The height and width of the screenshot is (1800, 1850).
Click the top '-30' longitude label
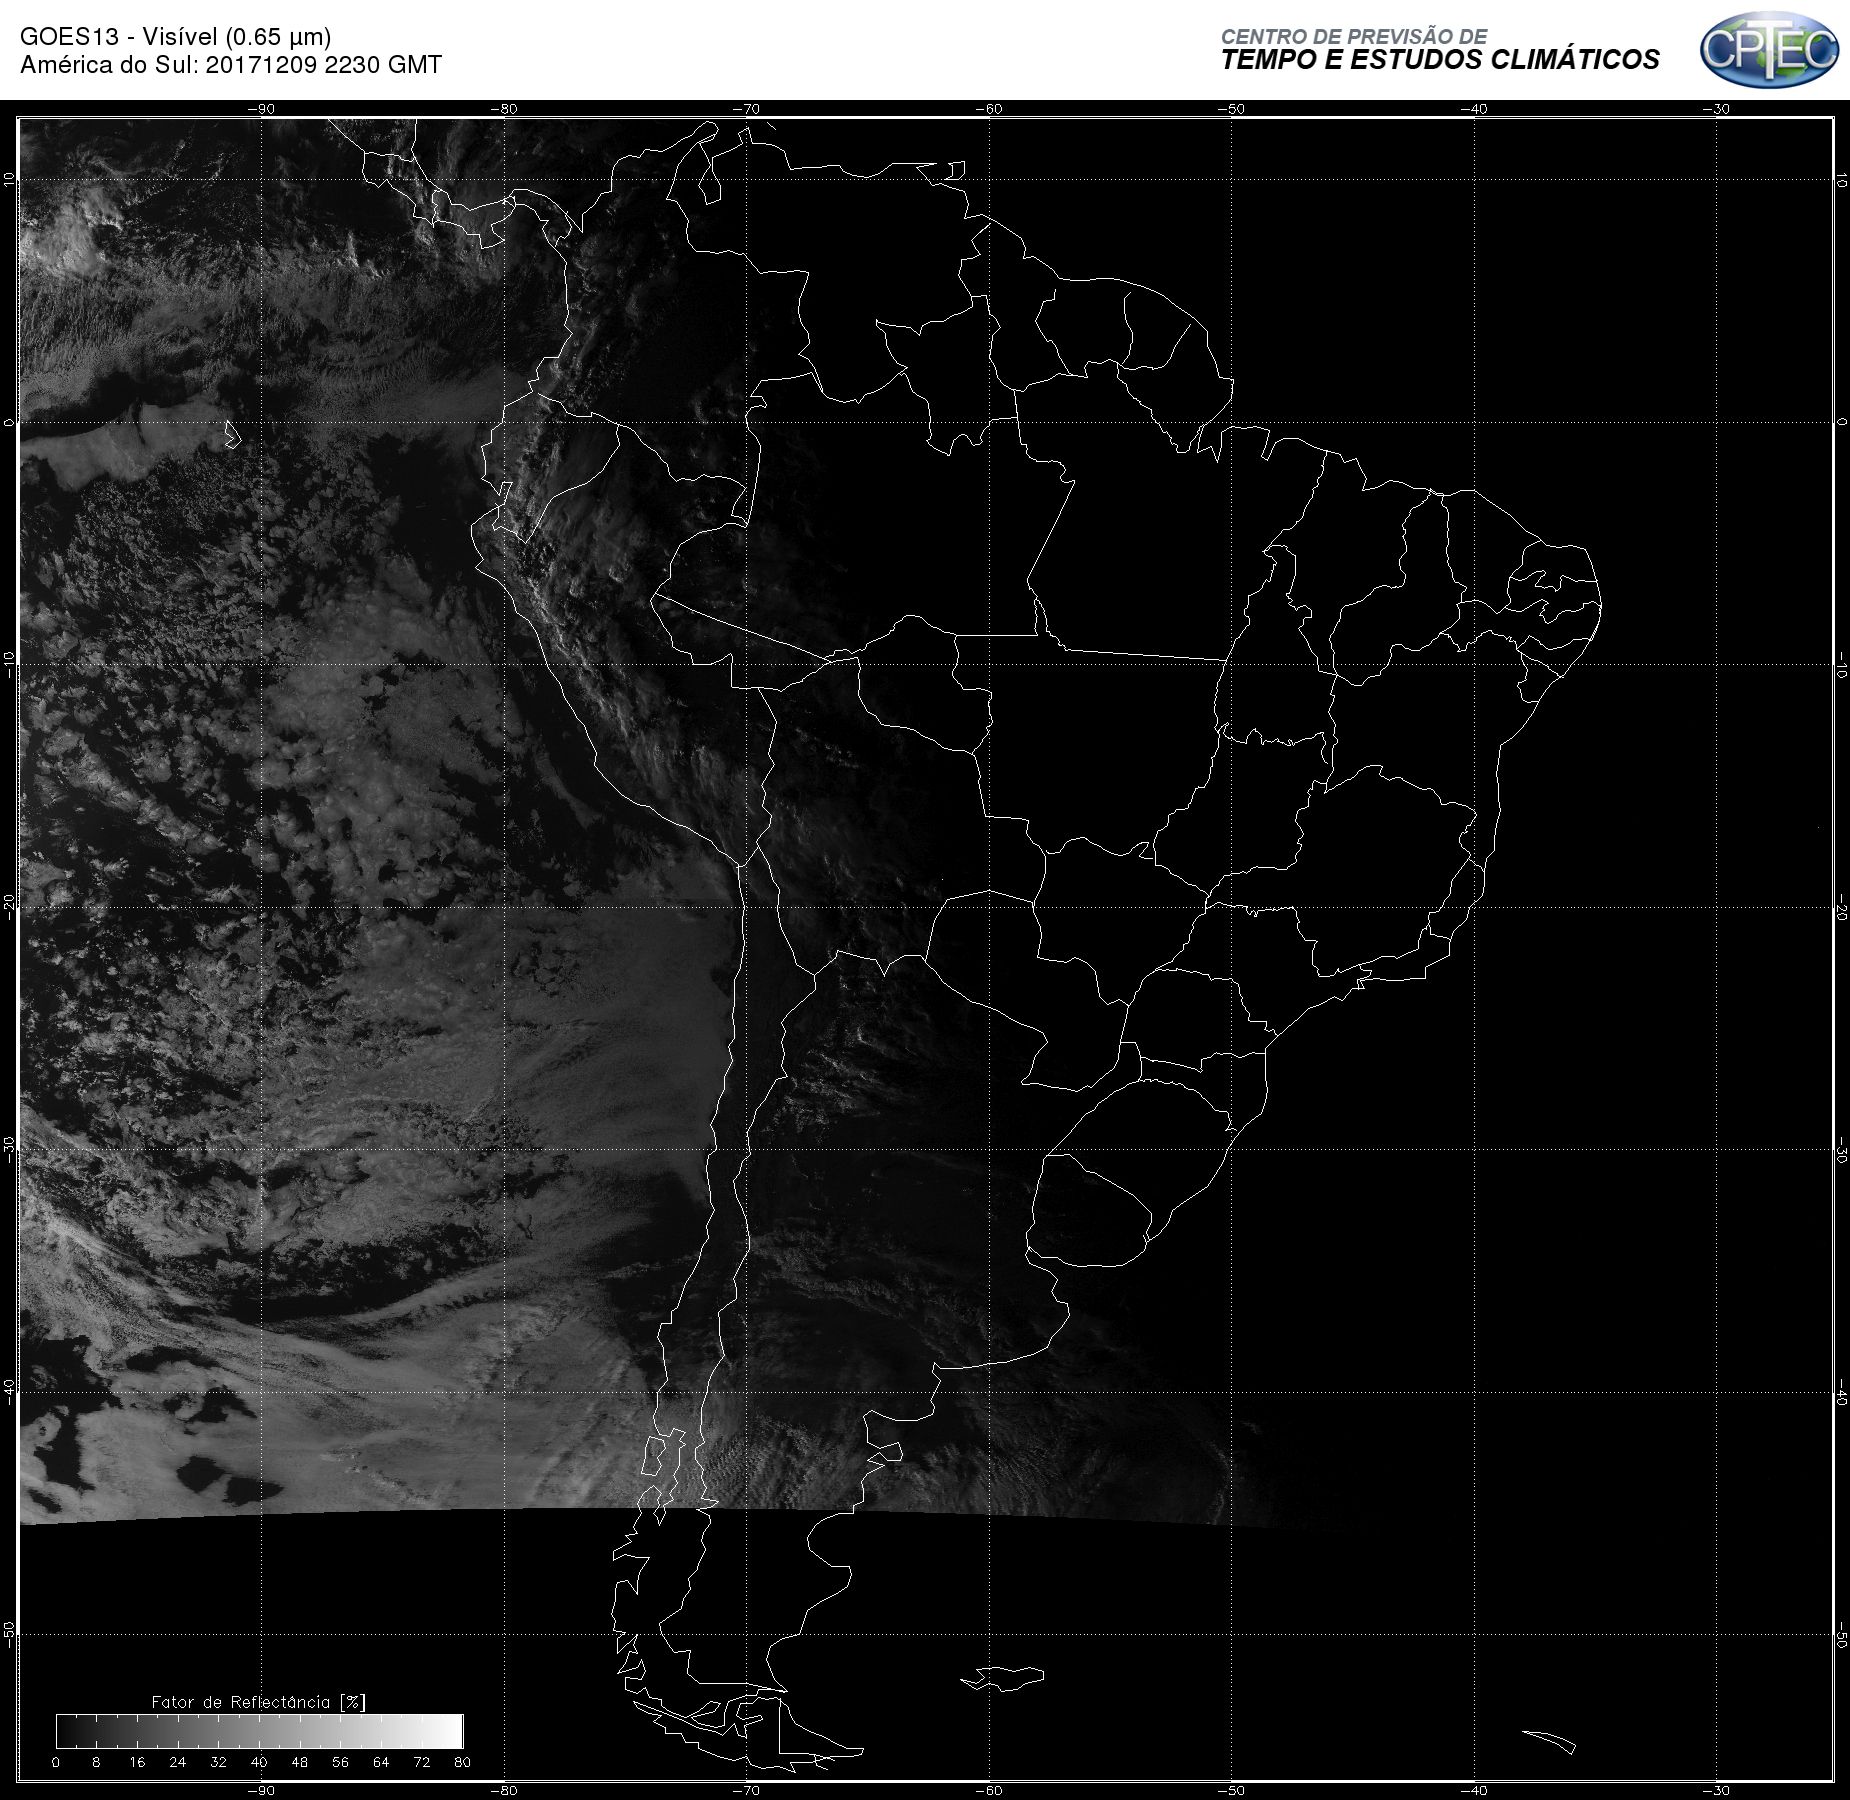point(1716,109)
